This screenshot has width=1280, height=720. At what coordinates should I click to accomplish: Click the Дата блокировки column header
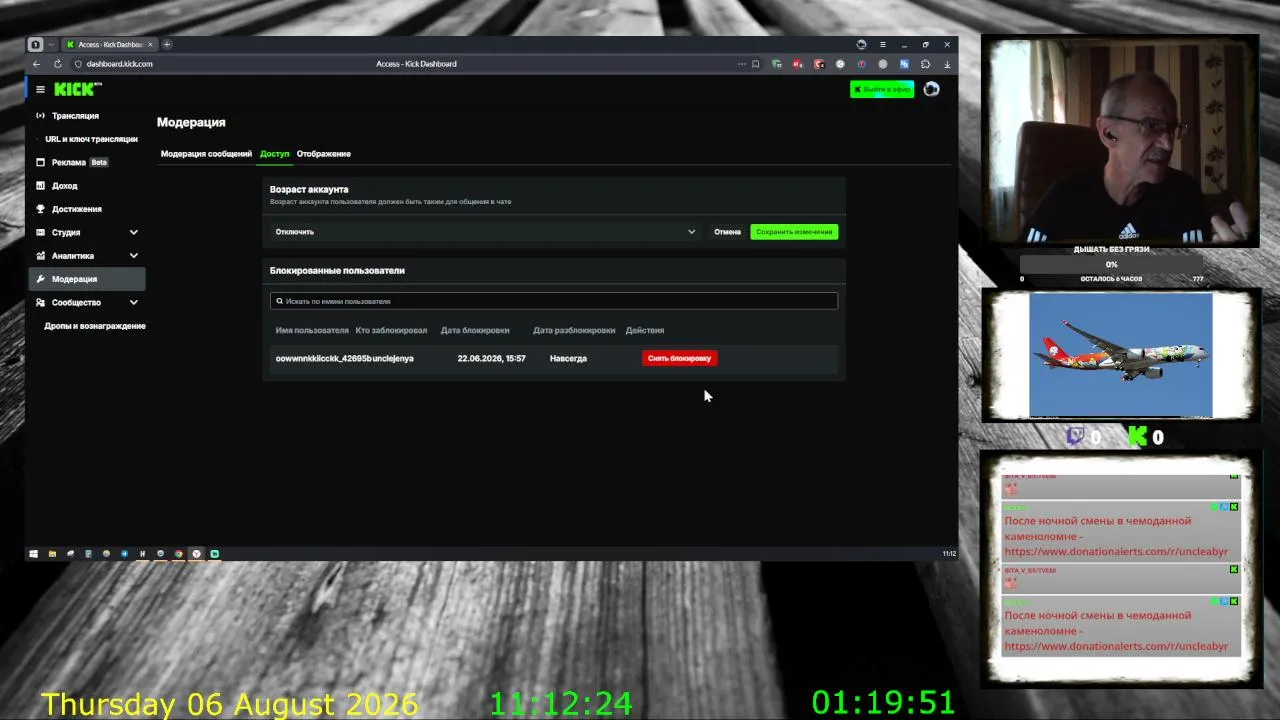point(475,330)
